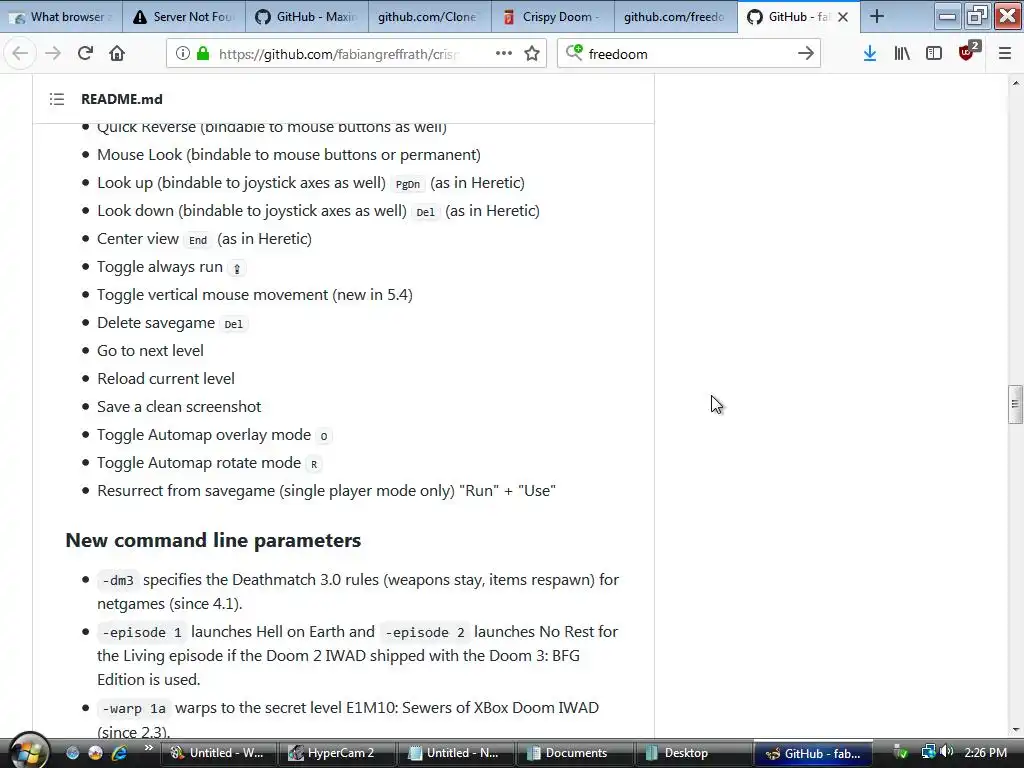1024x768 pixels.
Task: Click the page vertical scrollbar thumb
Action: point(1015,404)
